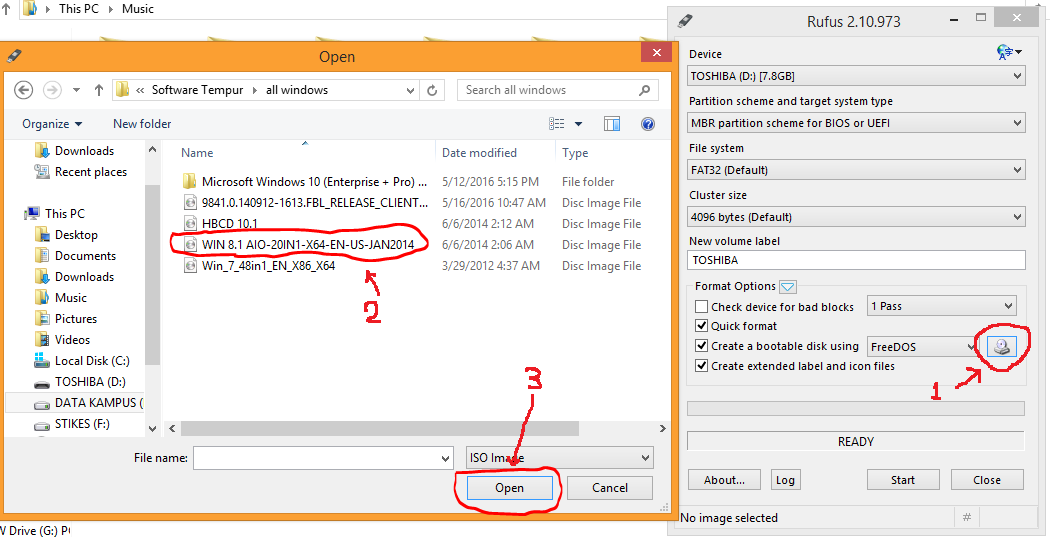
Task: Open the Pictures library in sidebar
Action: tap(66, 319)
